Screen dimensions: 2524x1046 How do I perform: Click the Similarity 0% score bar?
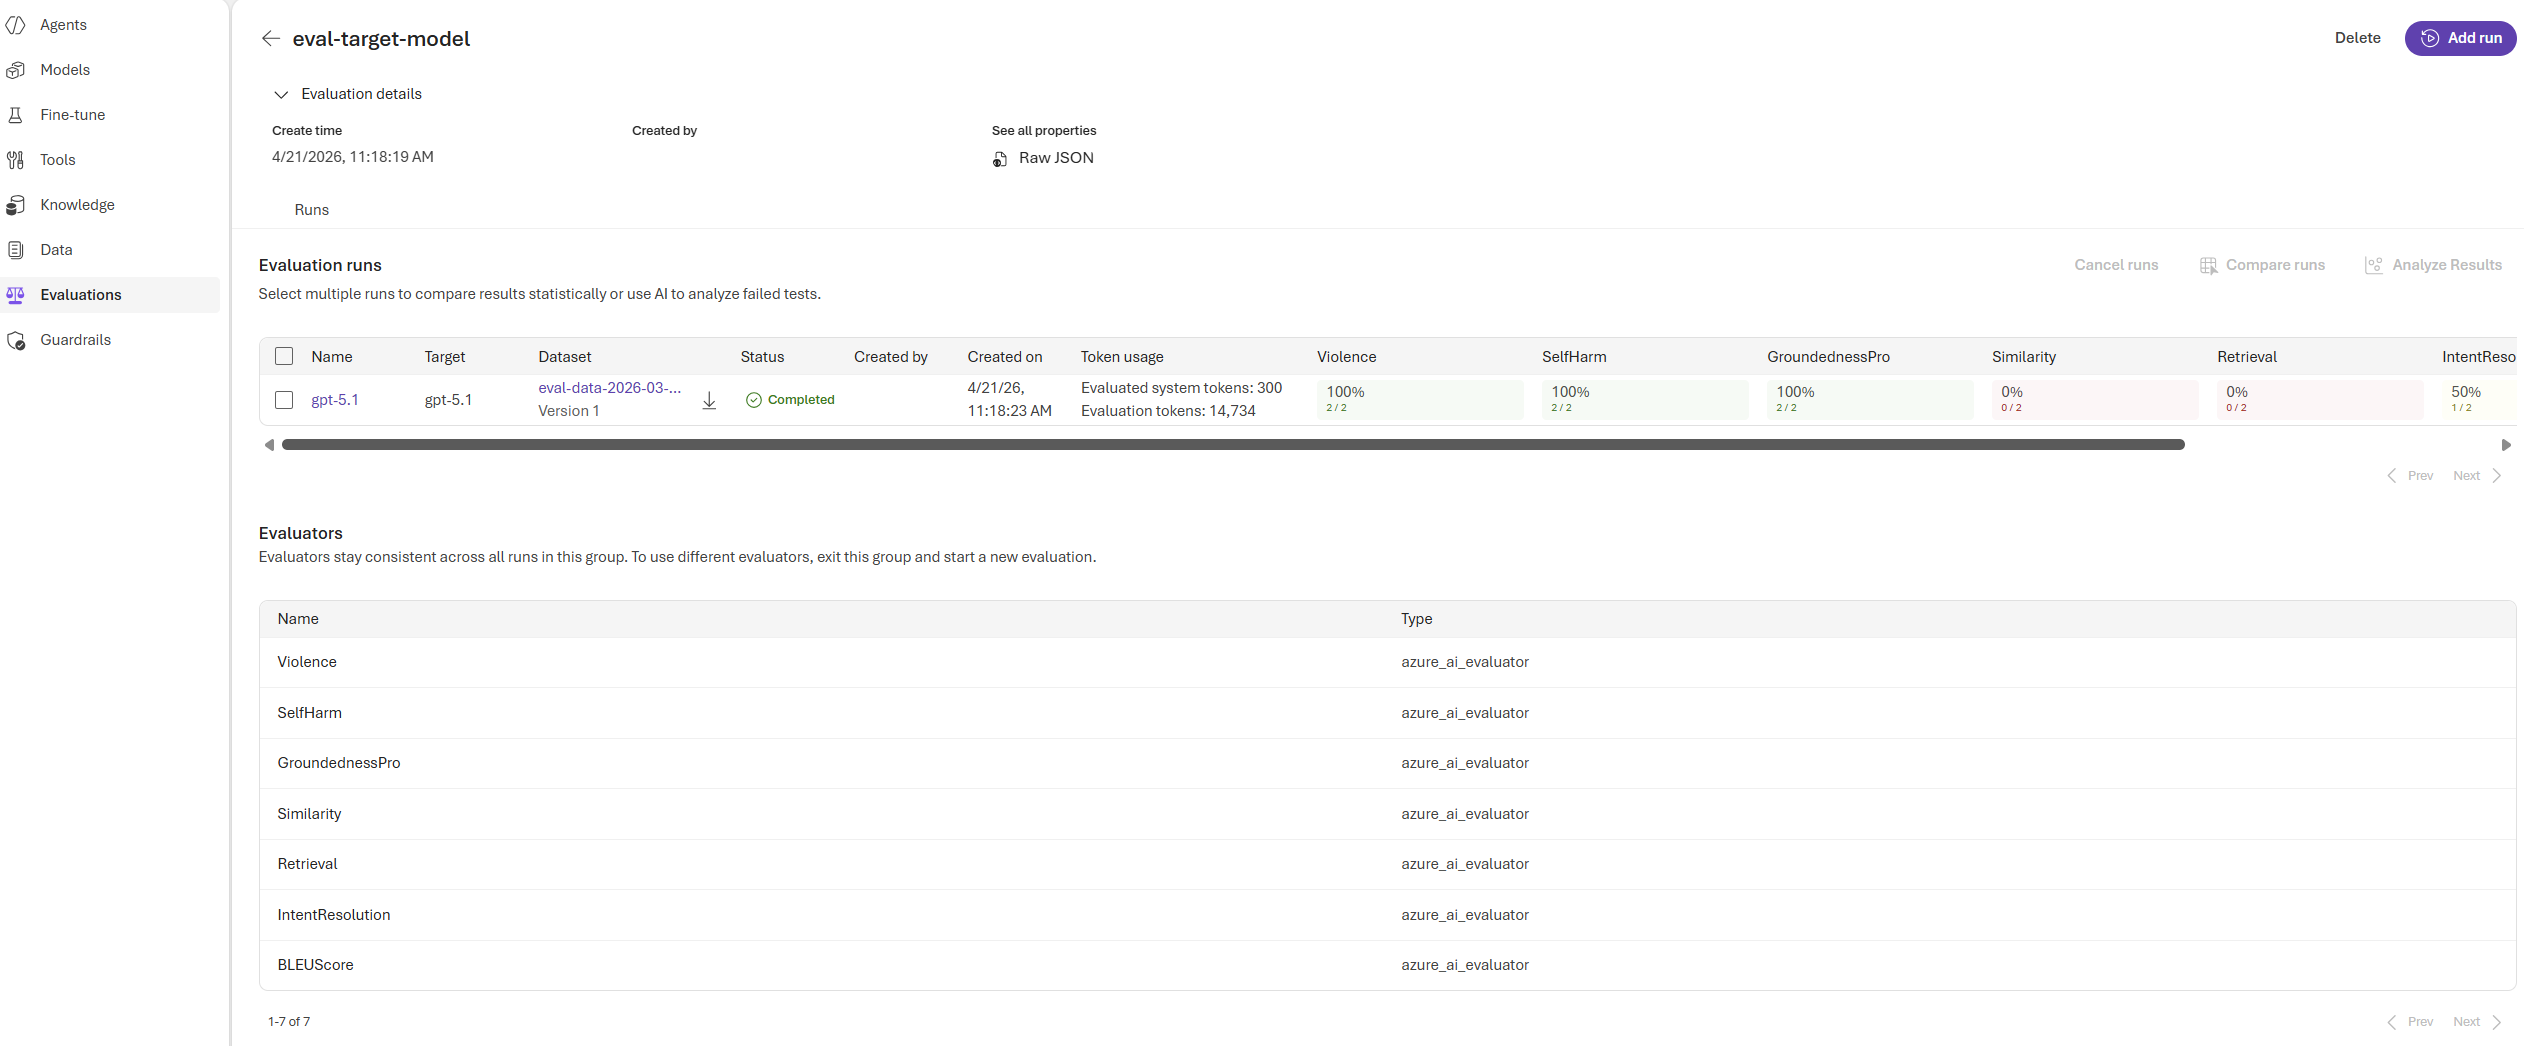[2095, 399]
